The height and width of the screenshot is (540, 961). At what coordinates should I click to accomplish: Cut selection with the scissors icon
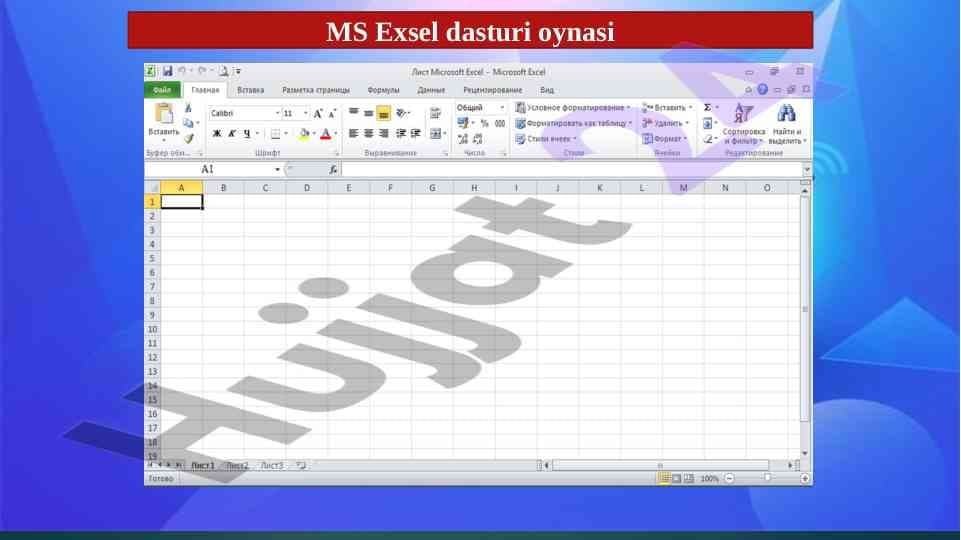tap(188, 108)
